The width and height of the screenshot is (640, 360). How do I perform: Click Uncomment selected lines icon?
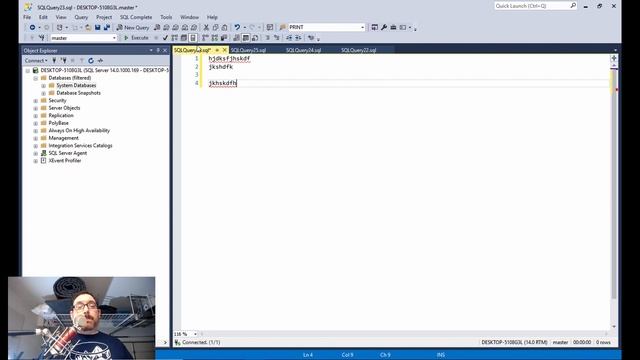(277, 38)
